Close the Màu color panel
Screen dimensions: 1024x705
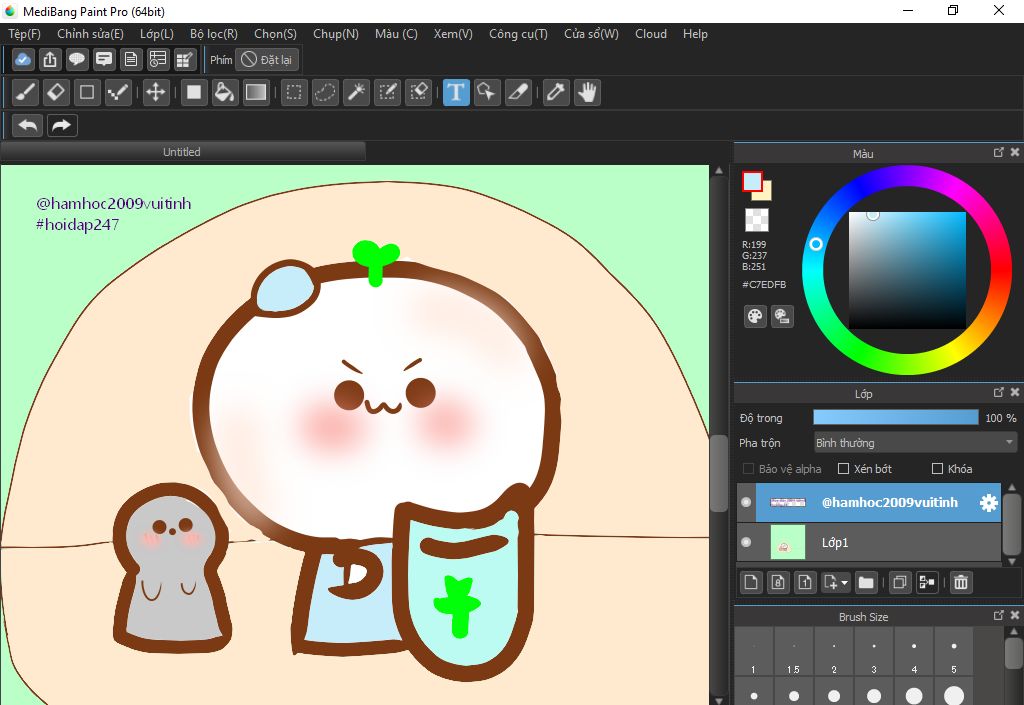coord(1014,152)
